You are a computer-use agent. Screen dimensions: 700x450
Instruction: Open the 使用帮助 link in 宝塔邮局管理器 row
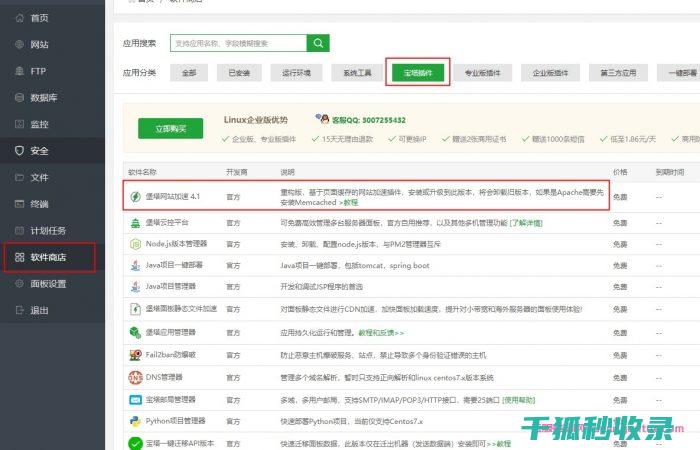518,400
